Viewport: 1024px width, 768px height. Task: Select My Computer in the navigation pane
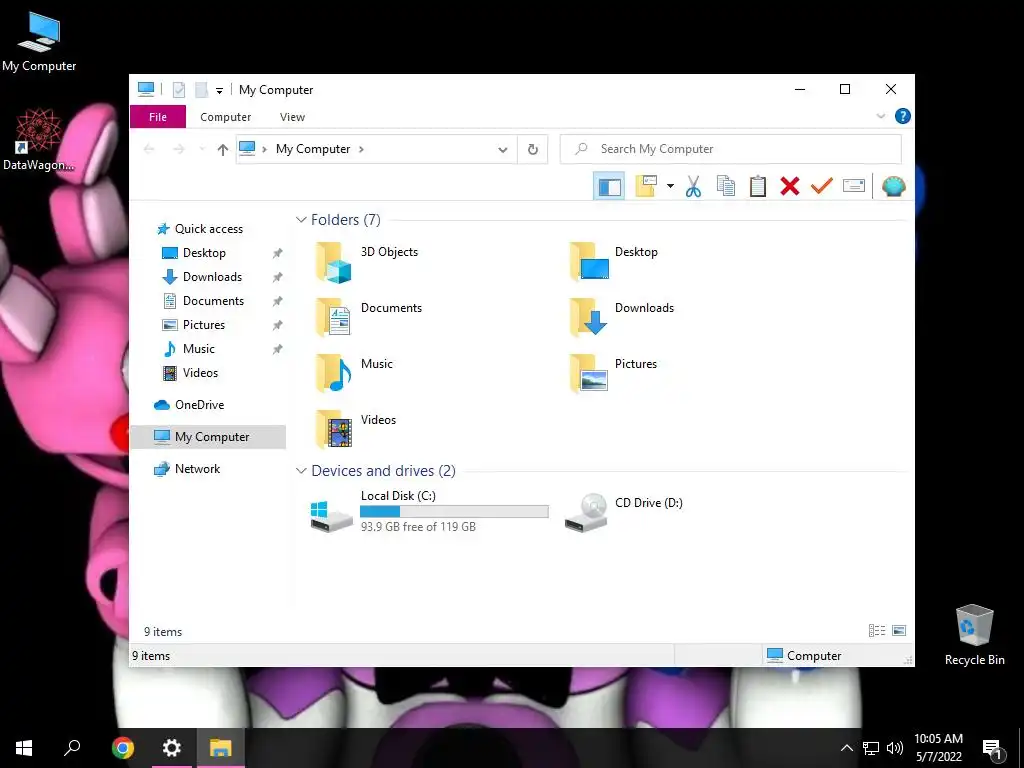click(208, 437)
